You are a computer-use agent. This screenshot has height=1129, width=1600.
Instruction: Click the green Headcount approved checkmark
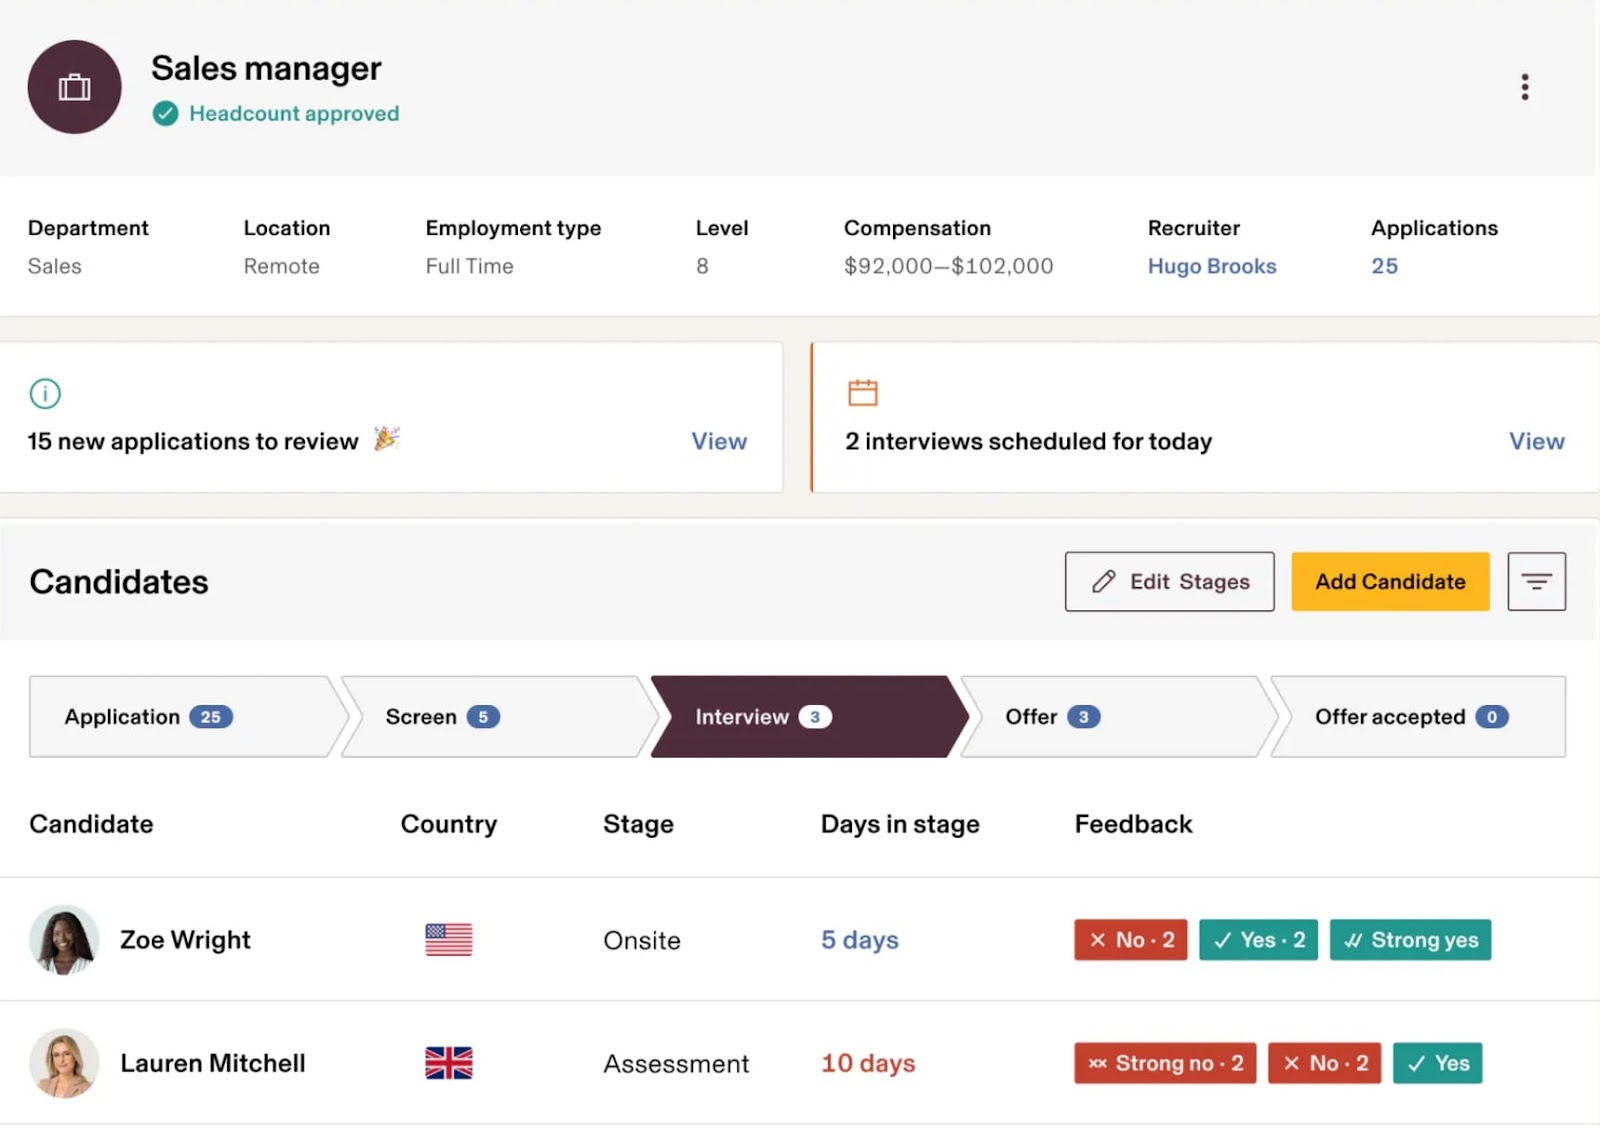point(165,113)
